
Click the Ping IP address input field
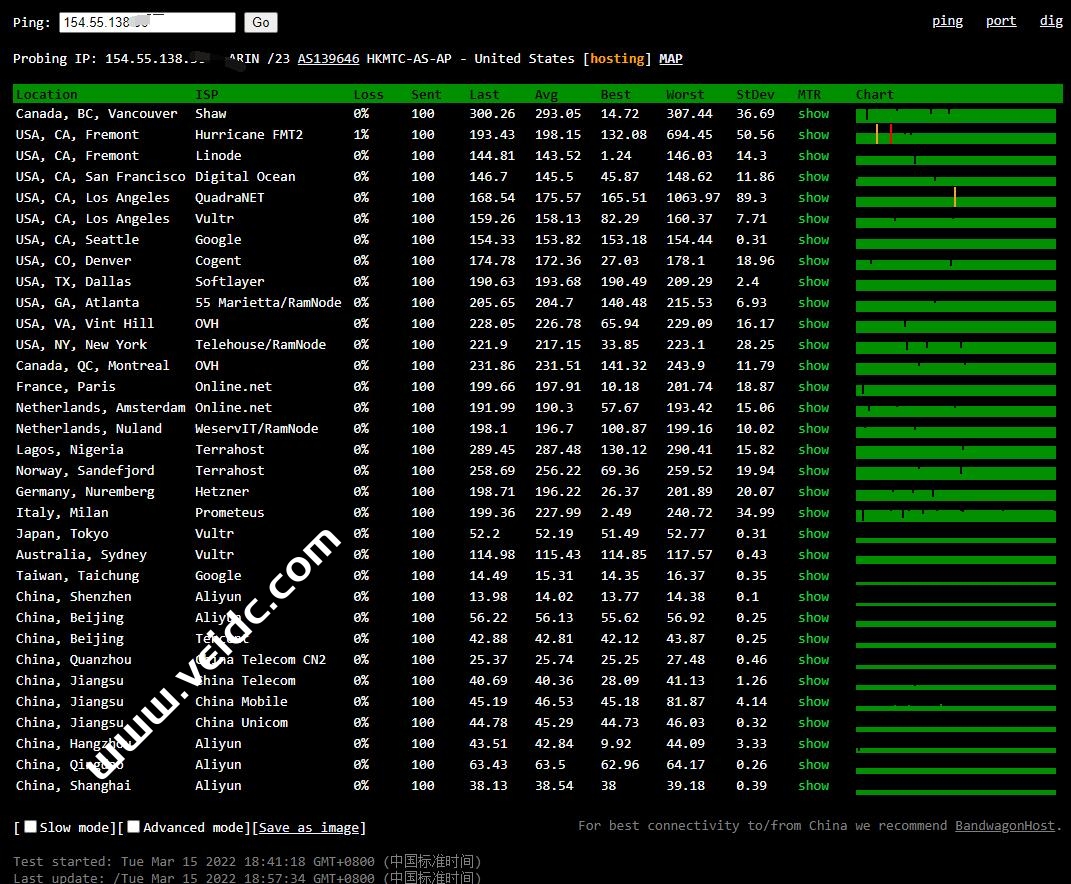[147, 22]
